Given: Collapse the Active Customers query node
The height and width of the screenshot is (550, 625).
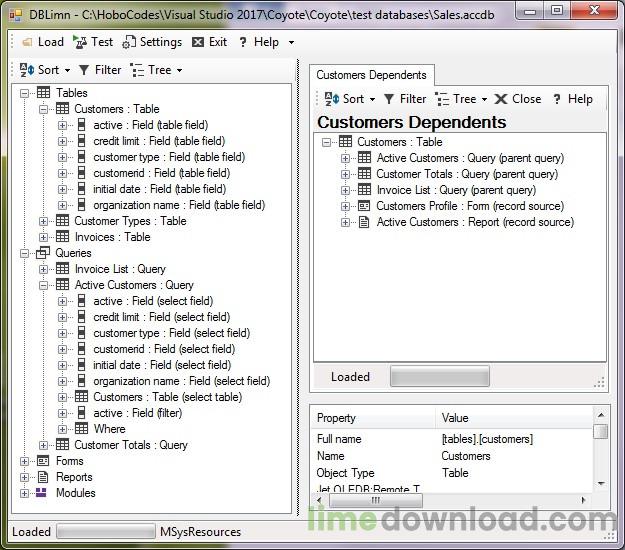Looking at the screenshot, I should click(44, 285).
